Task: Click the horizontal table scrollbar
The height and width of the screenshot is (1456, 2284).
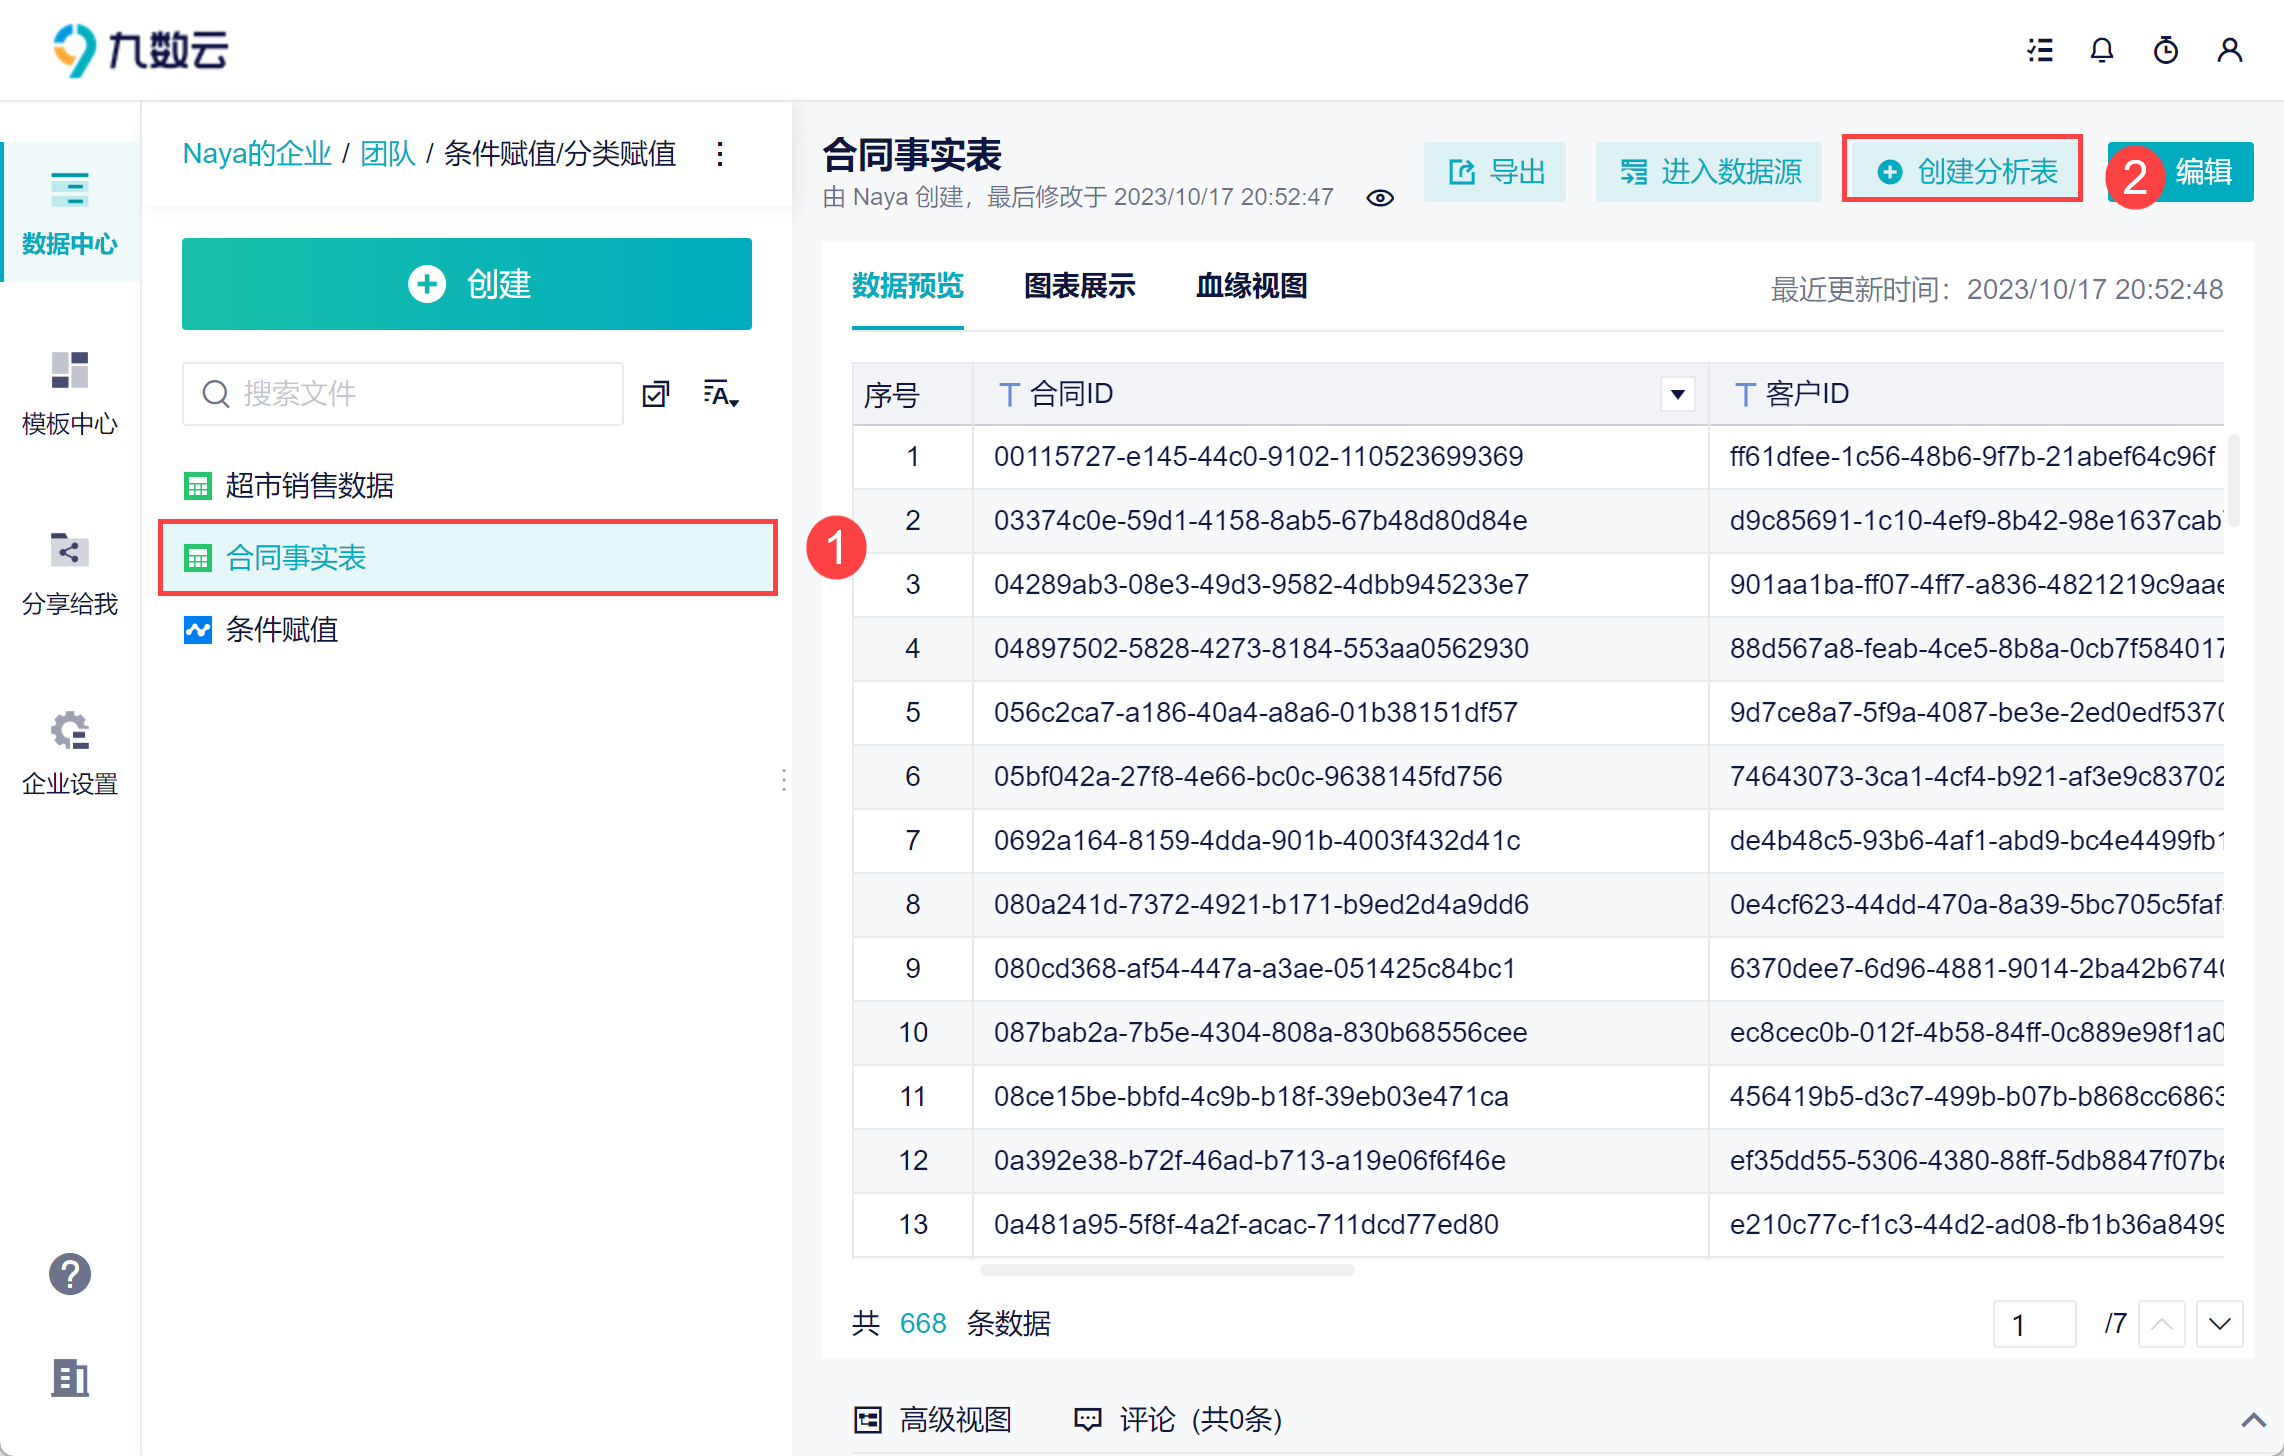Action: click(1166, 1270)
